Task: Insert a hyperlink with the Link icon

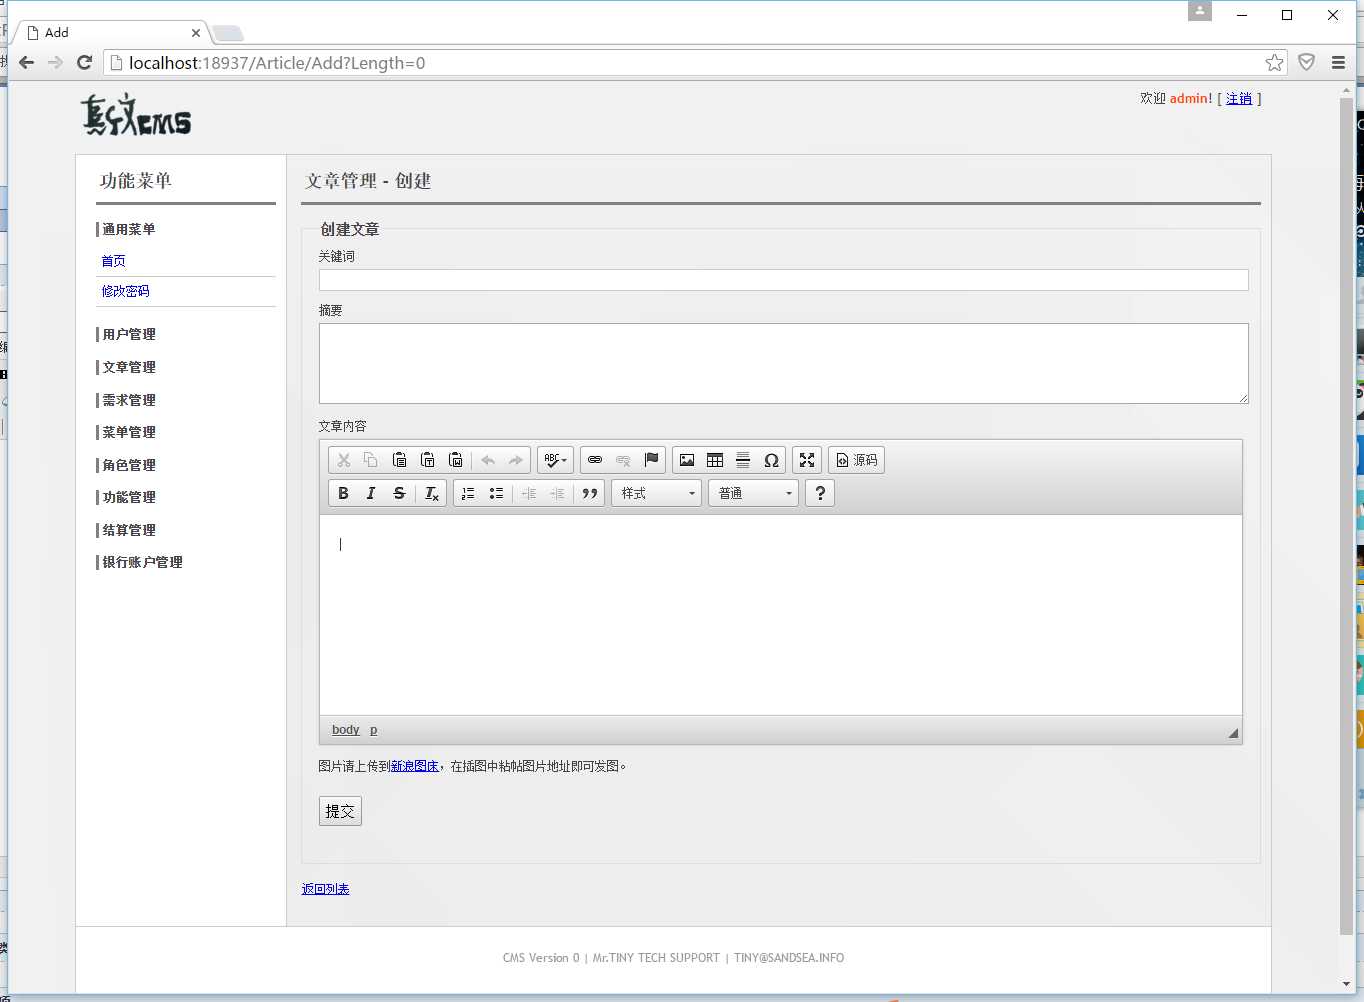Action: coord(595,460)
